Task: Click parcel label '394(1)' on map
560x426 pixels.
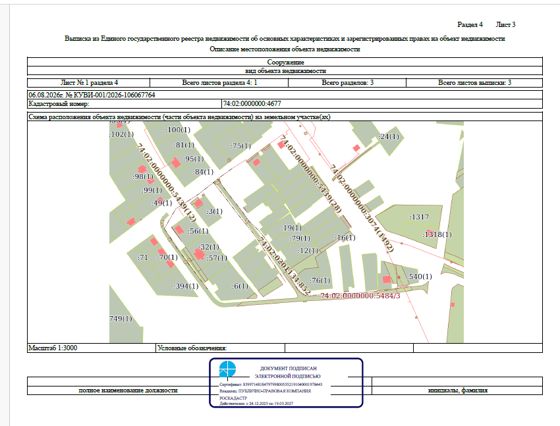Action: click(187, 286)
